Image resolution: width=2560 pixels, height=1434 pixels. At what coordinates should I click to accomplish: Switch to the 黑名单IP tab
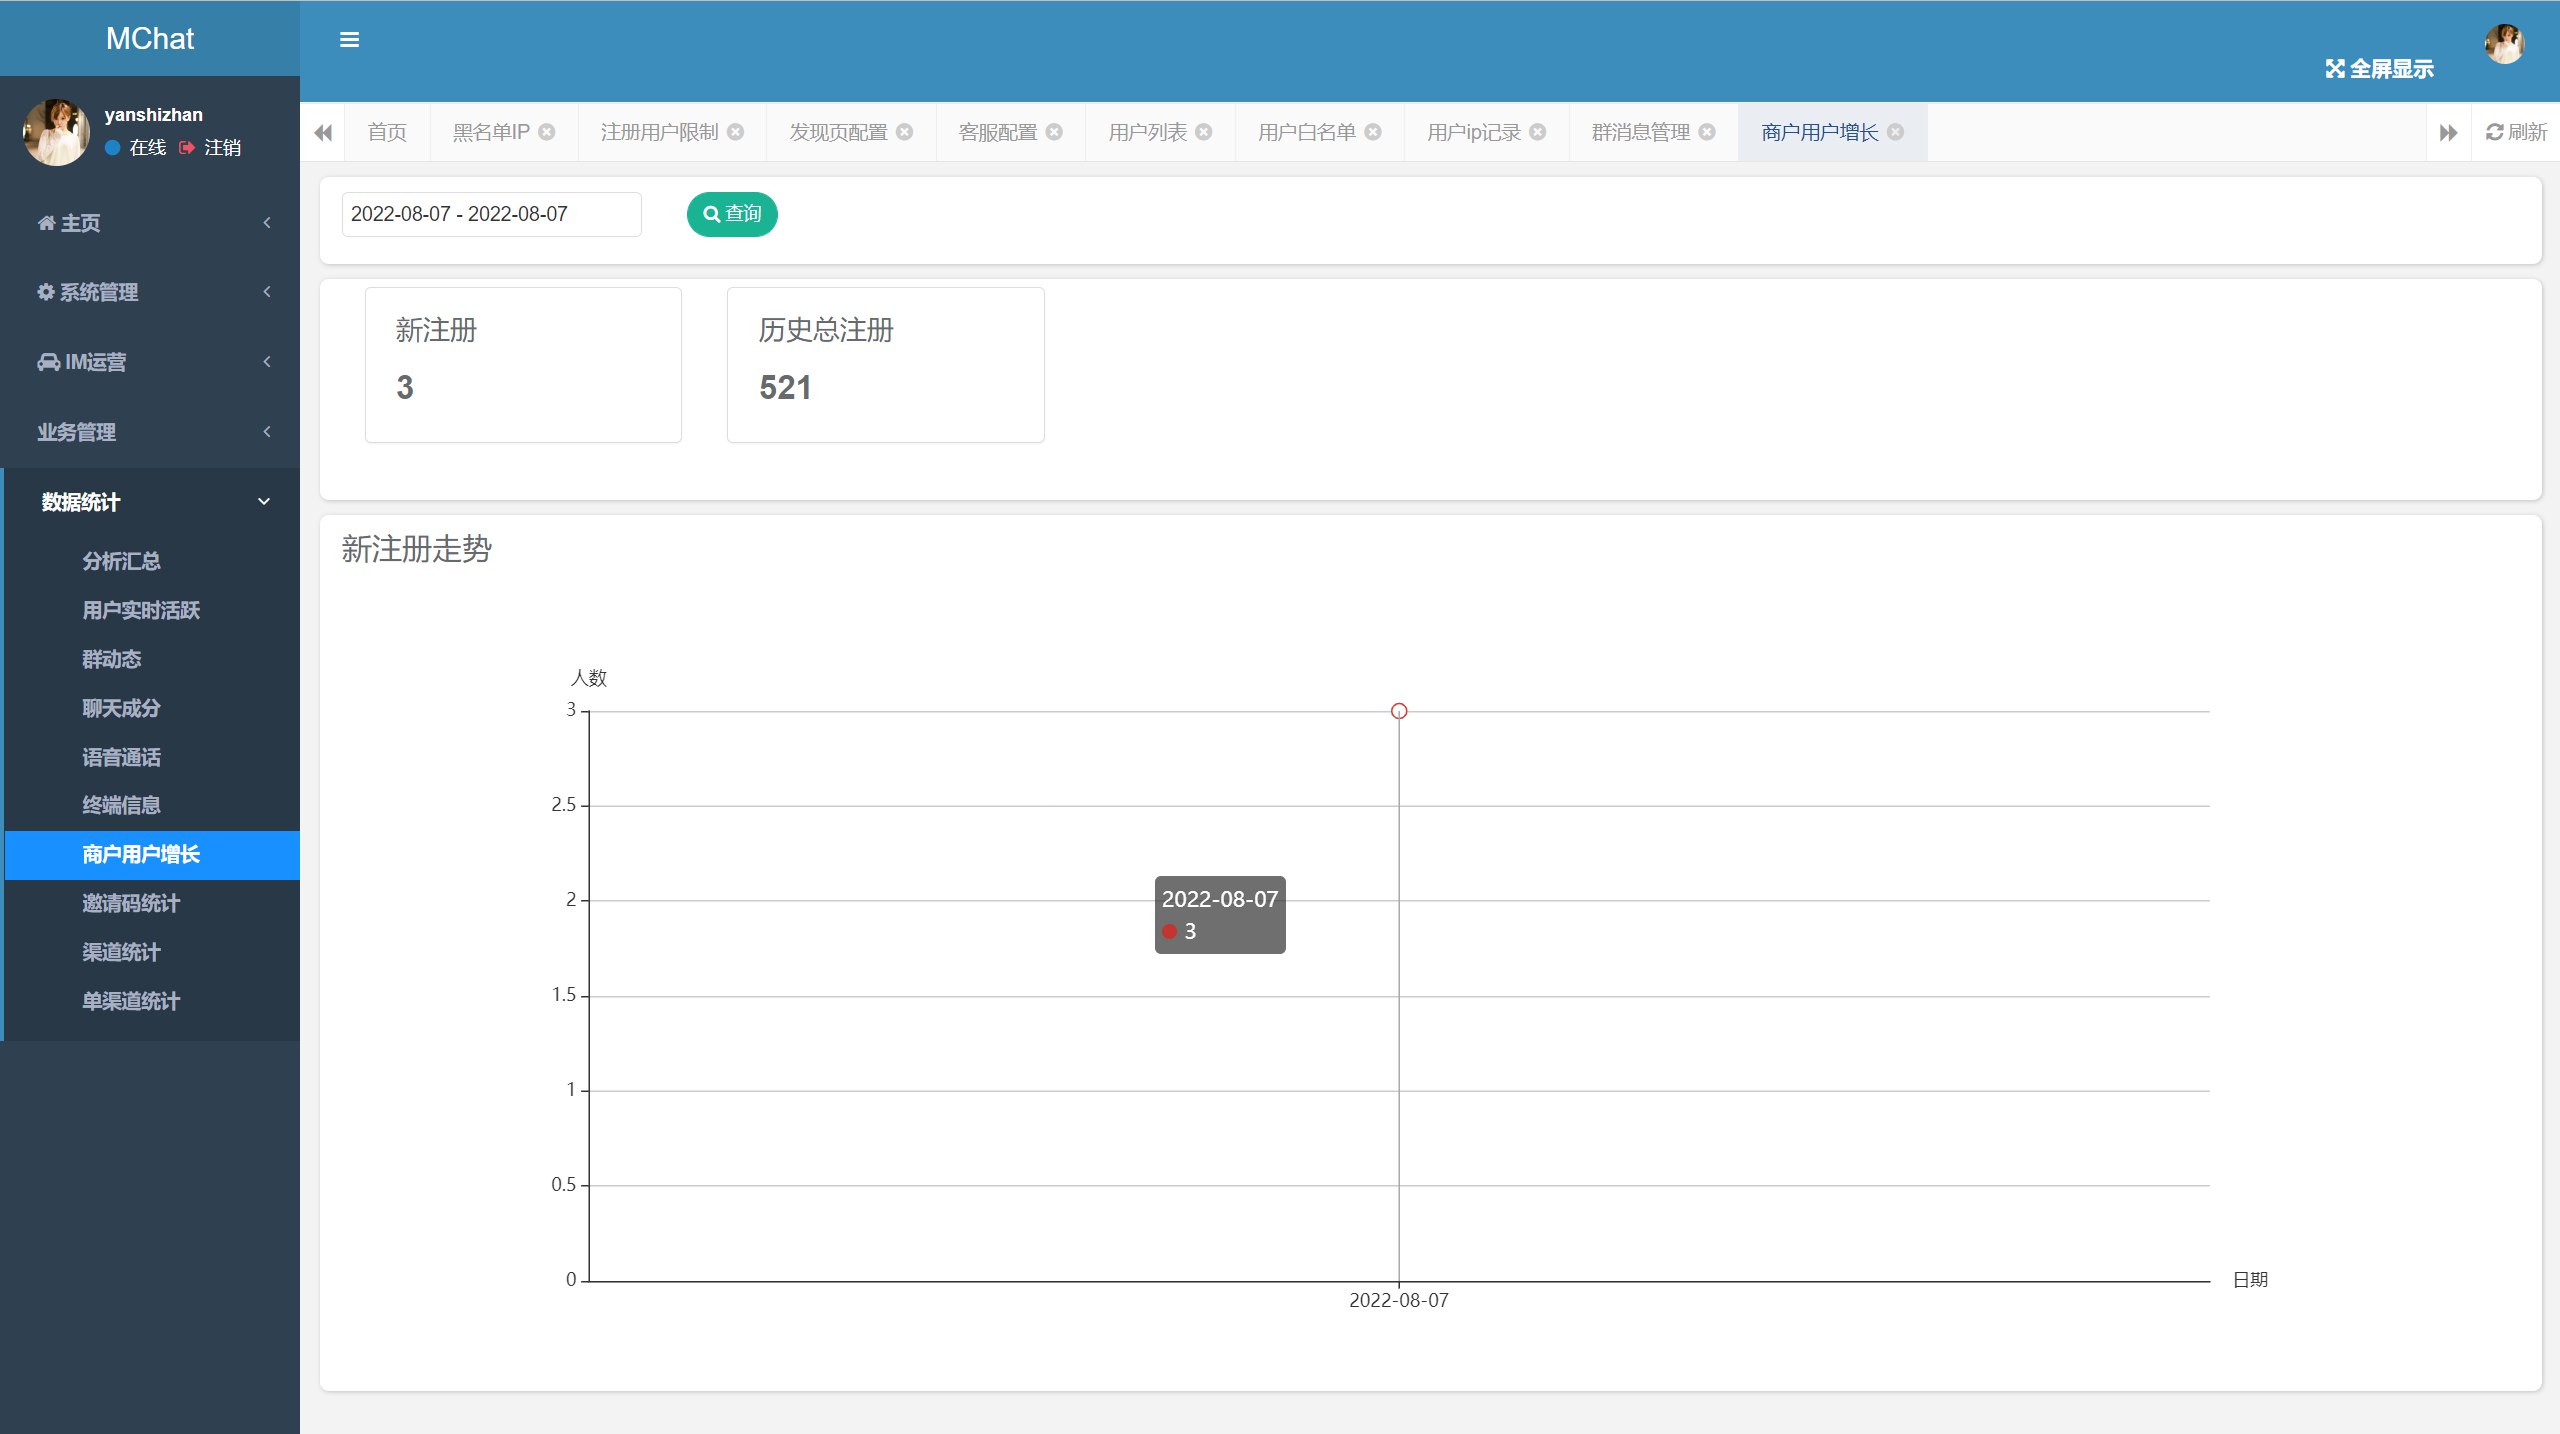coord(491,132)
